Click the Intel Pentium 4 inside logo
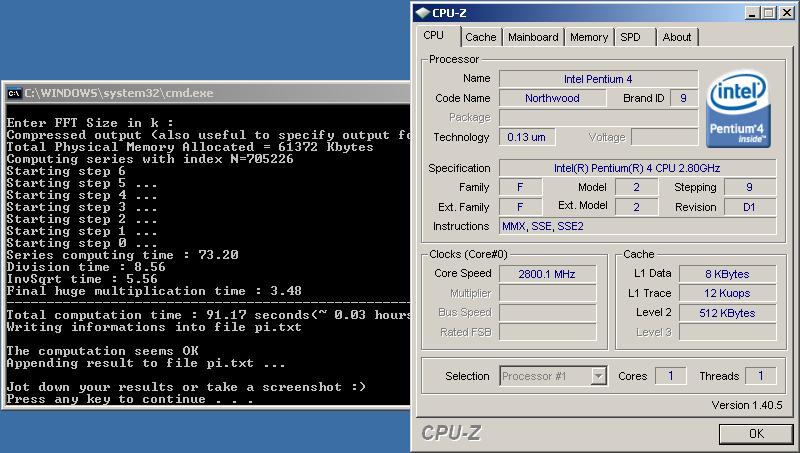 [738, 109]
